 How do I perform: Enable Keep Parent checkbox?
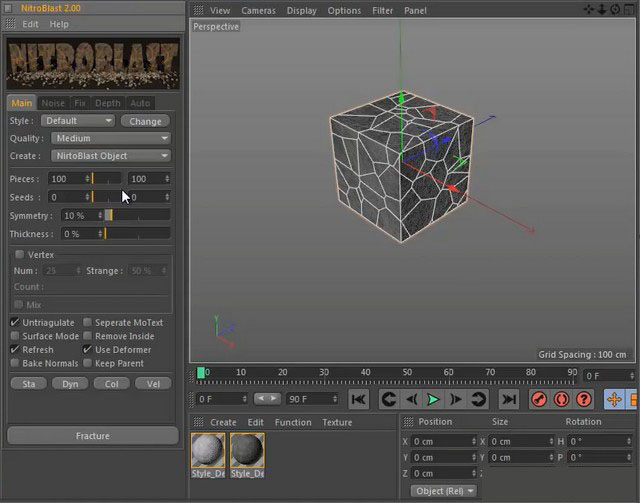point(87,363)
